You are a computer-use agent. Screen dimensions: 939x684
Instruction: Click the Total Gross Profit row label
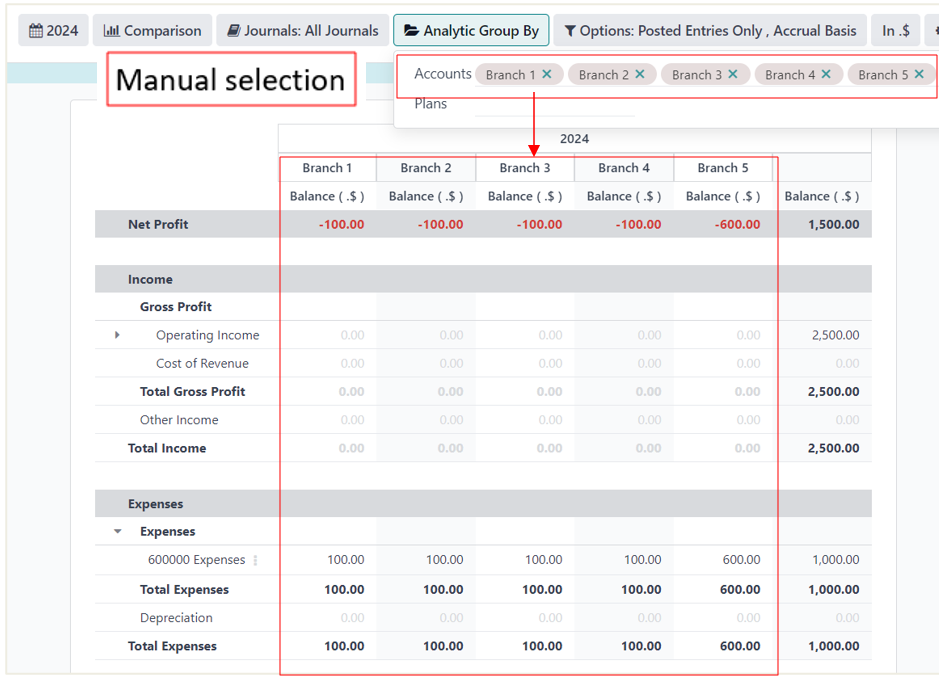(x=192, y=391)
